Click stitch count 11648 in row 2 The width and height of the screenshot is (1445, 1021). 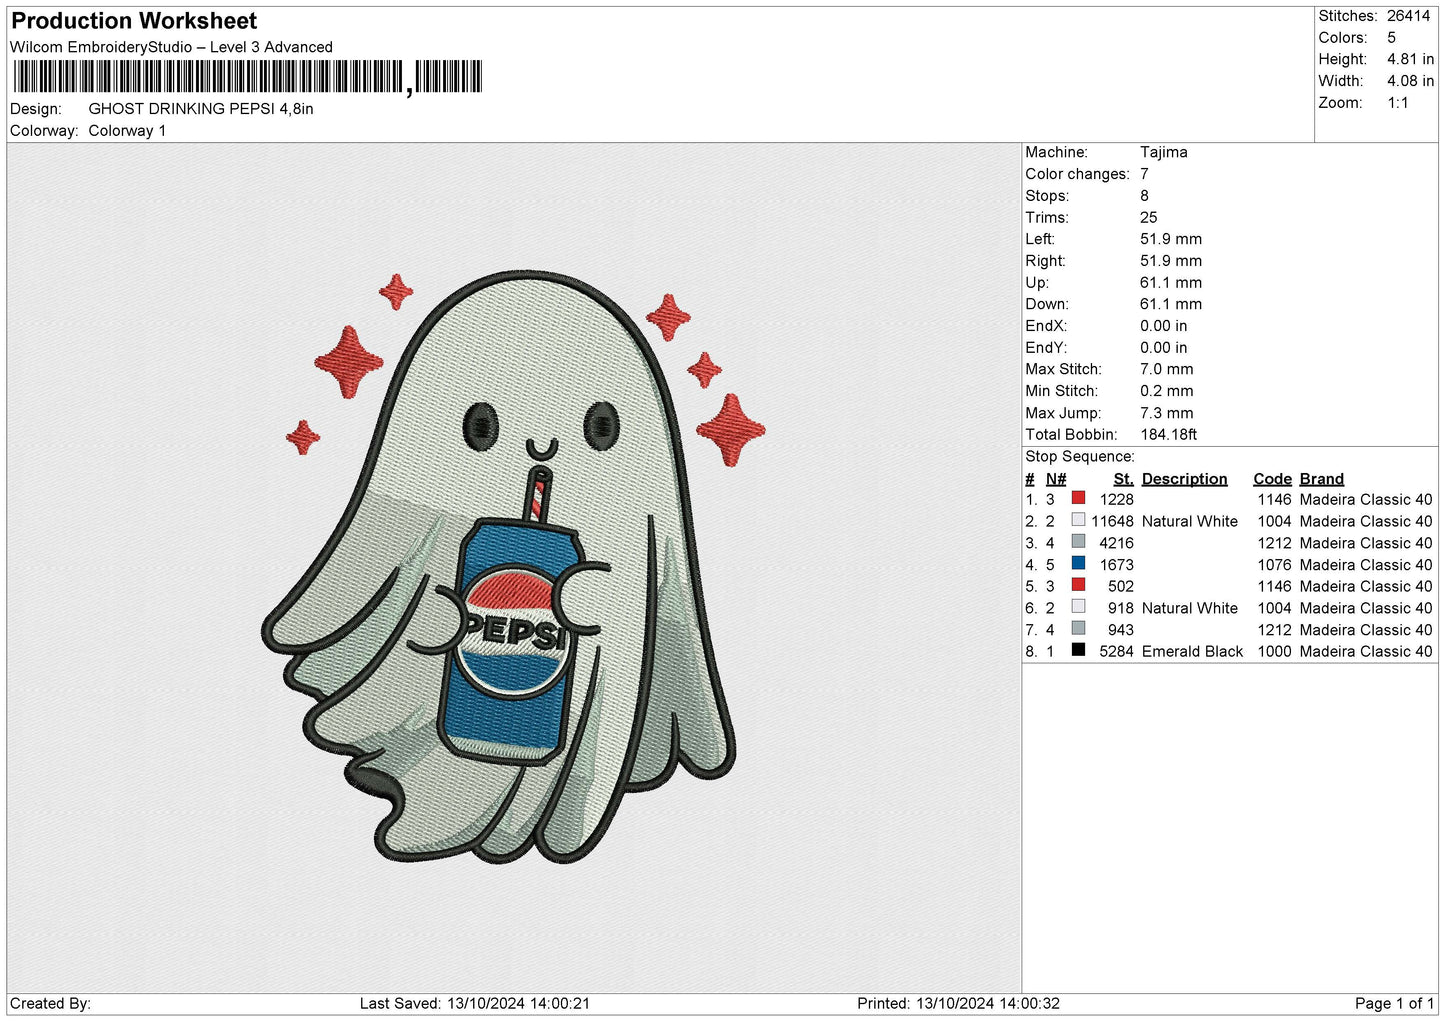(x=1112, y=521)
